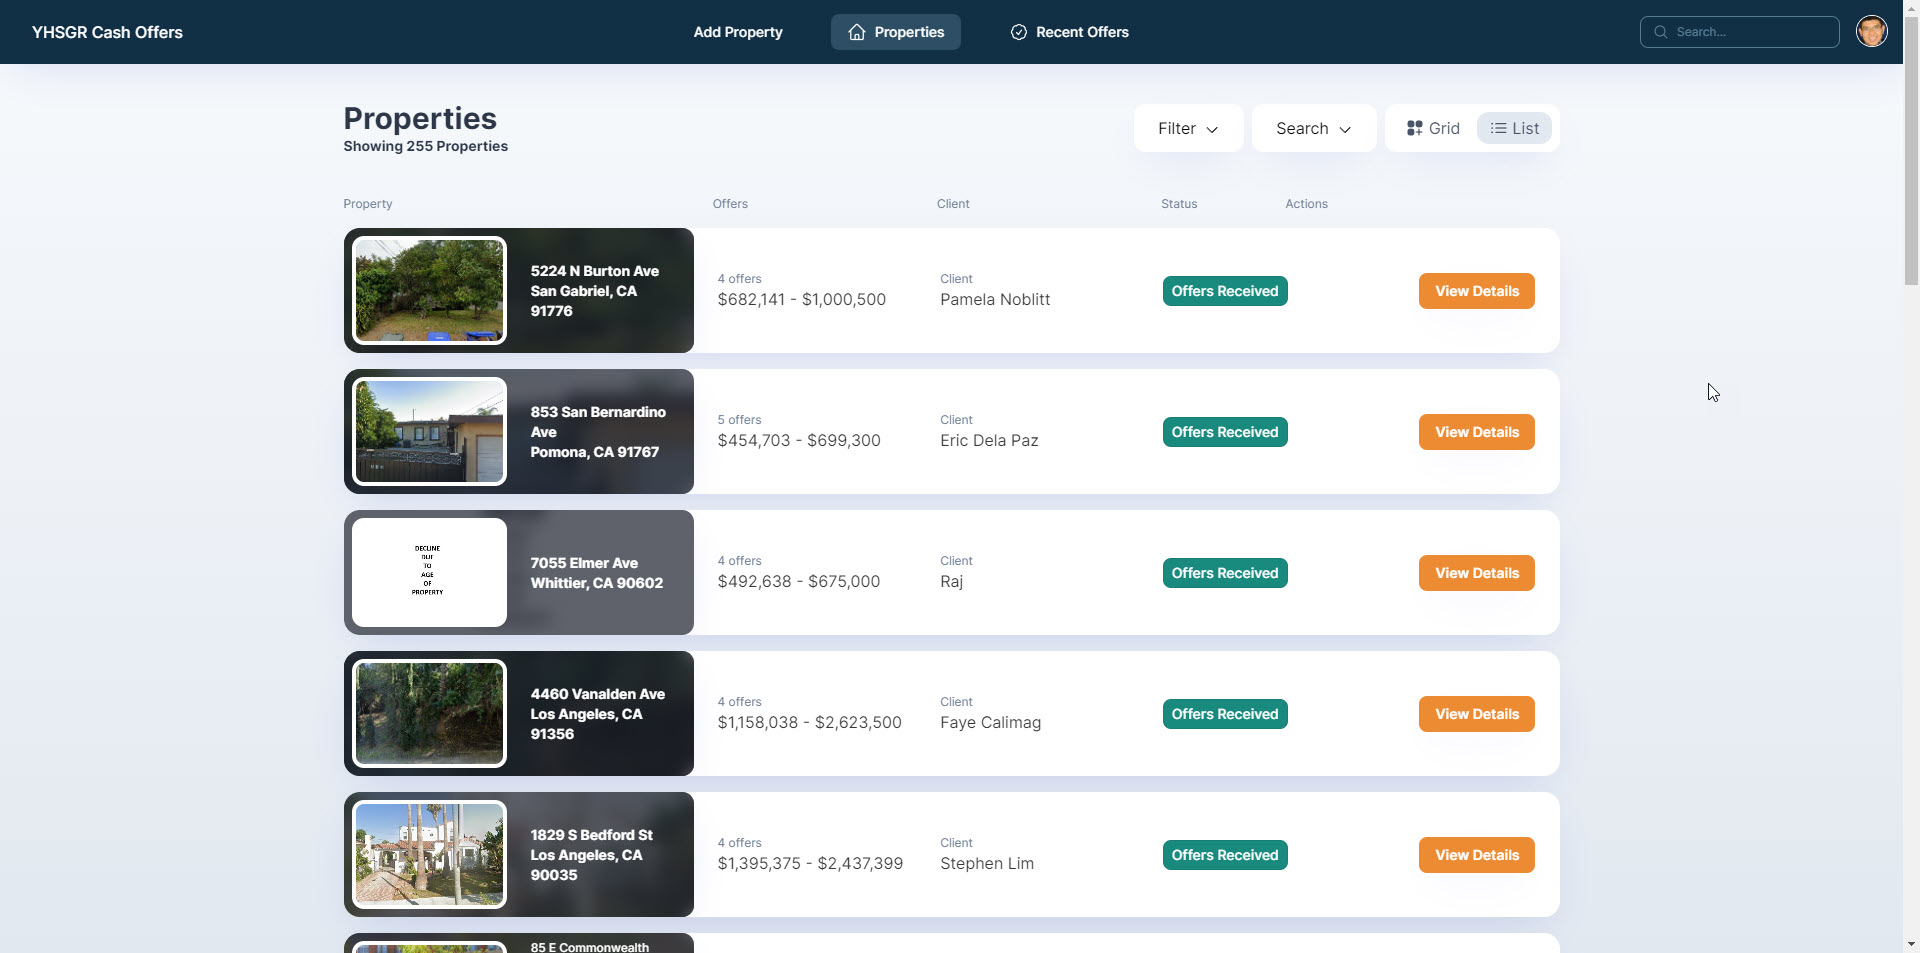
Task: Switch to Grid view
Action: (x=1433, y=128)
